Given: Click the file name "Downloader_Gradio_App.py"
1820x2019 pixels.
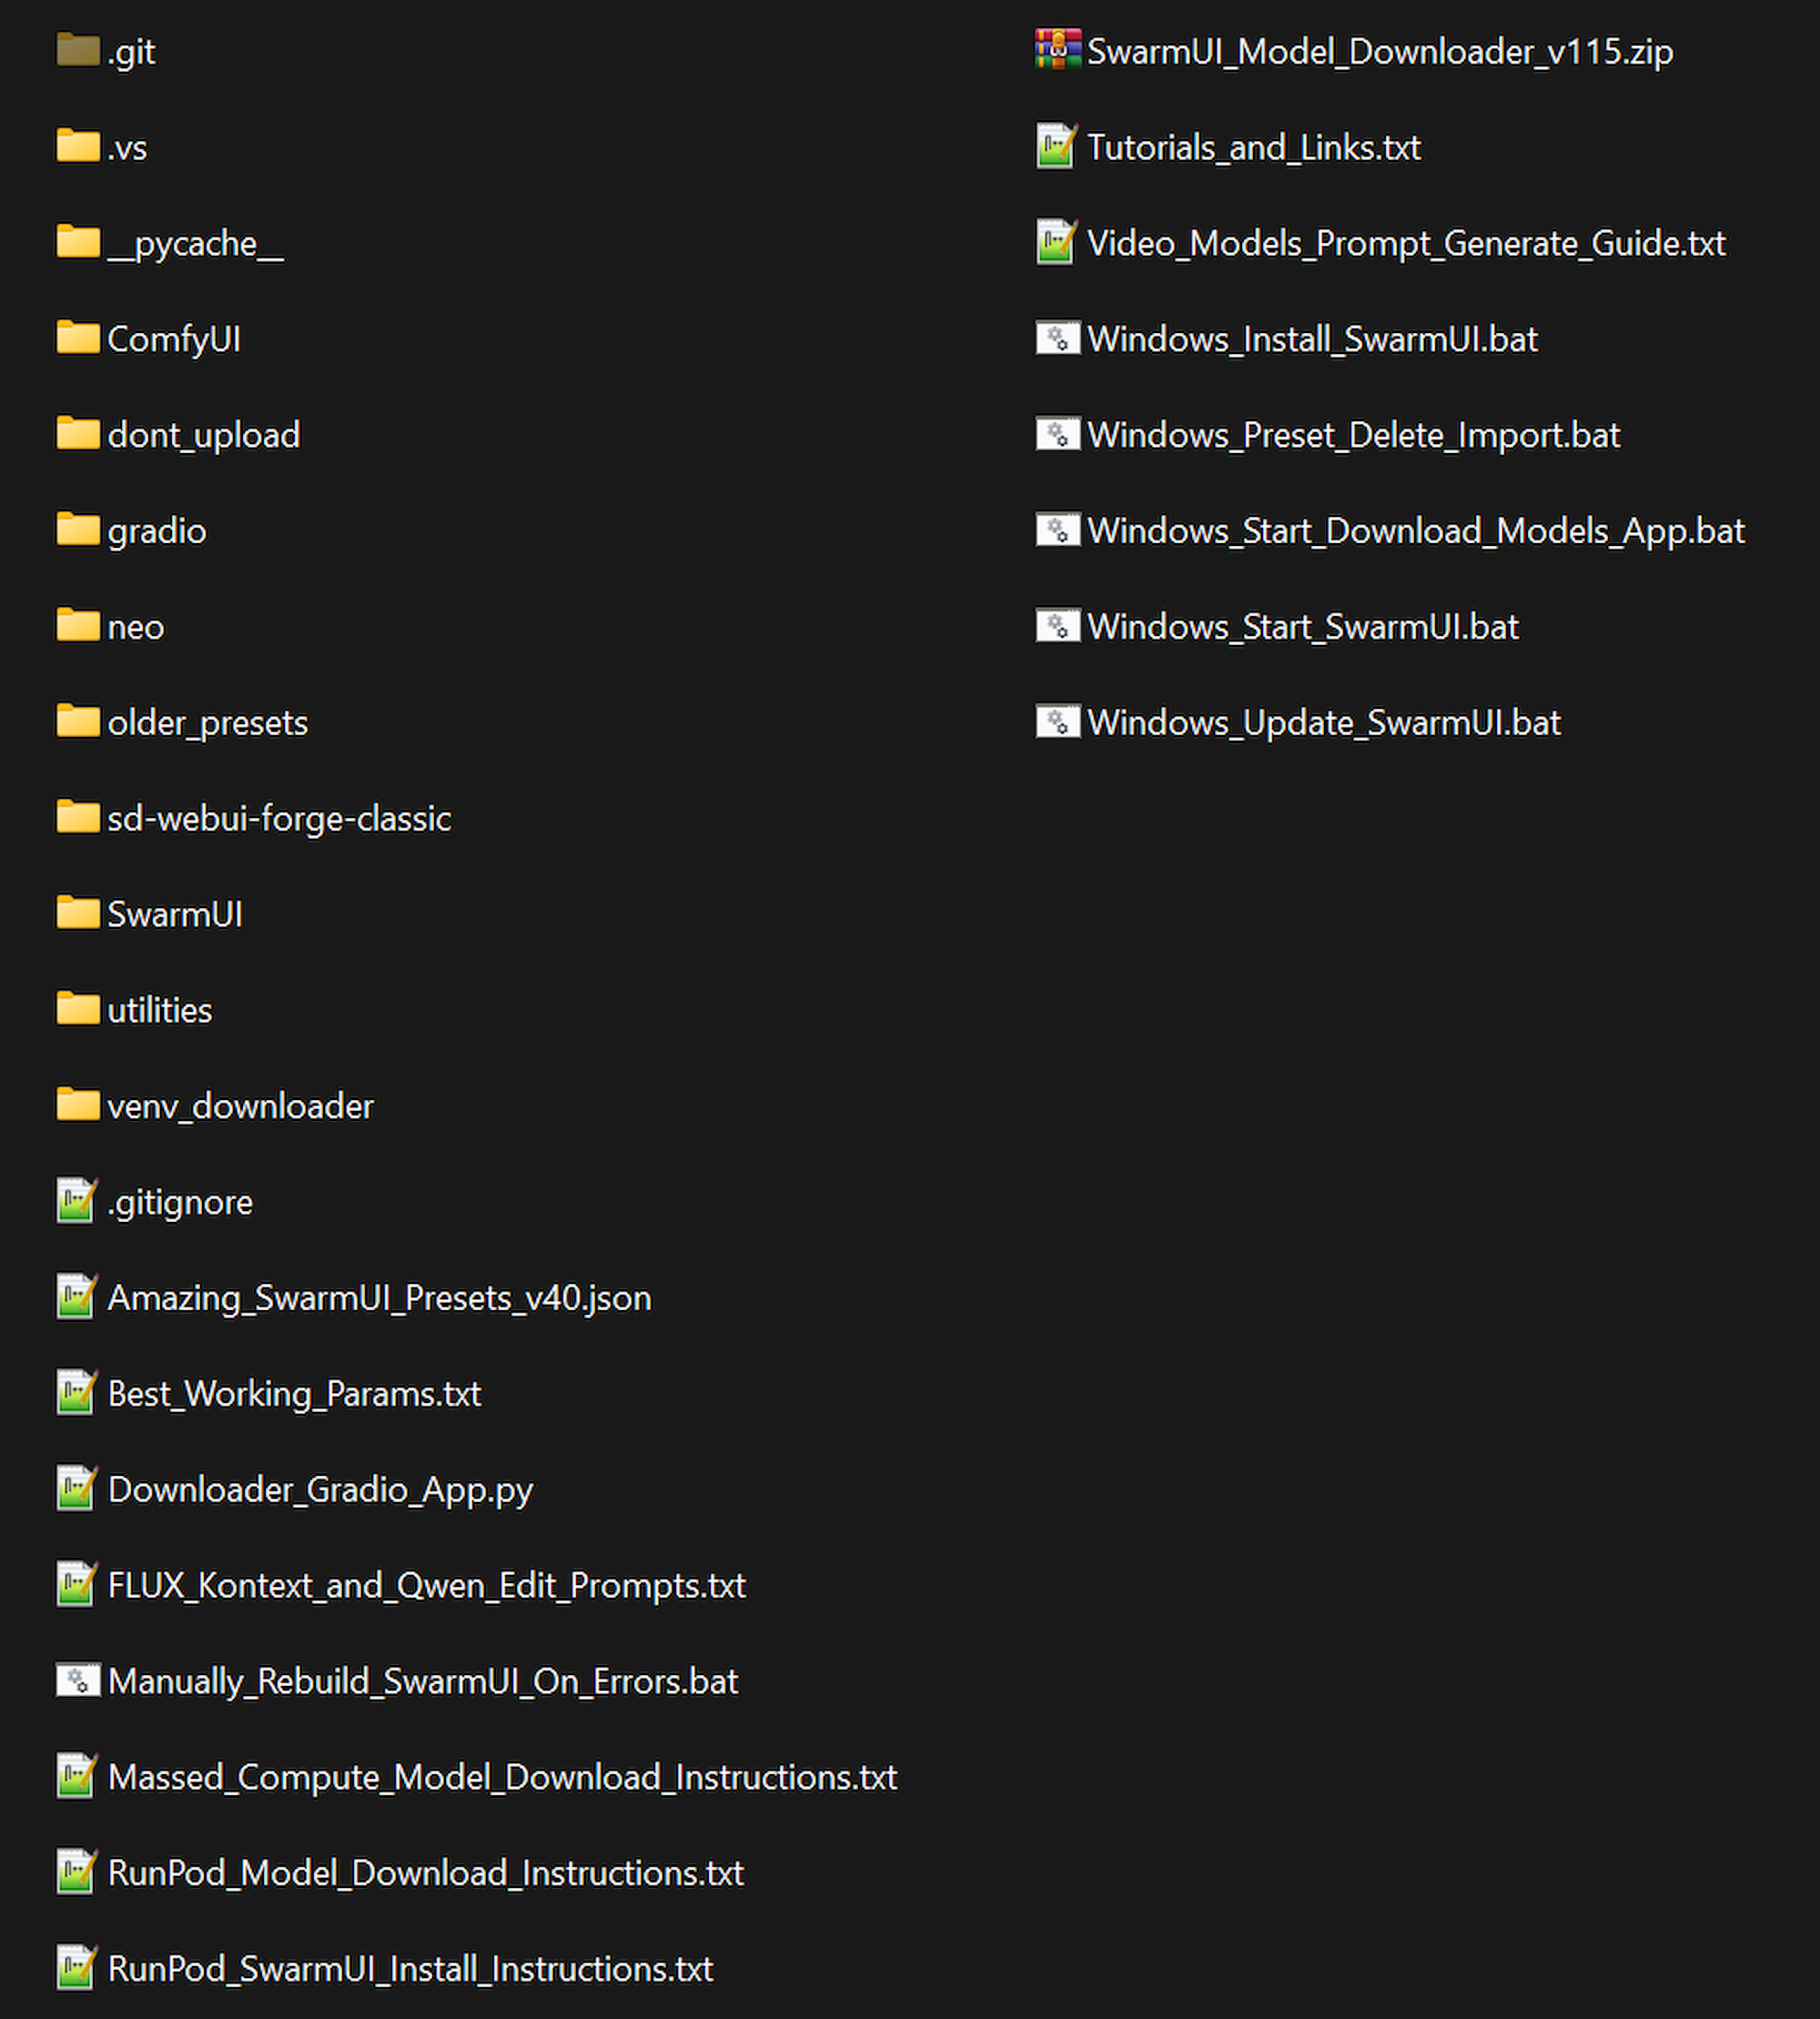Looking at the screenshot, I should 321,1491.
